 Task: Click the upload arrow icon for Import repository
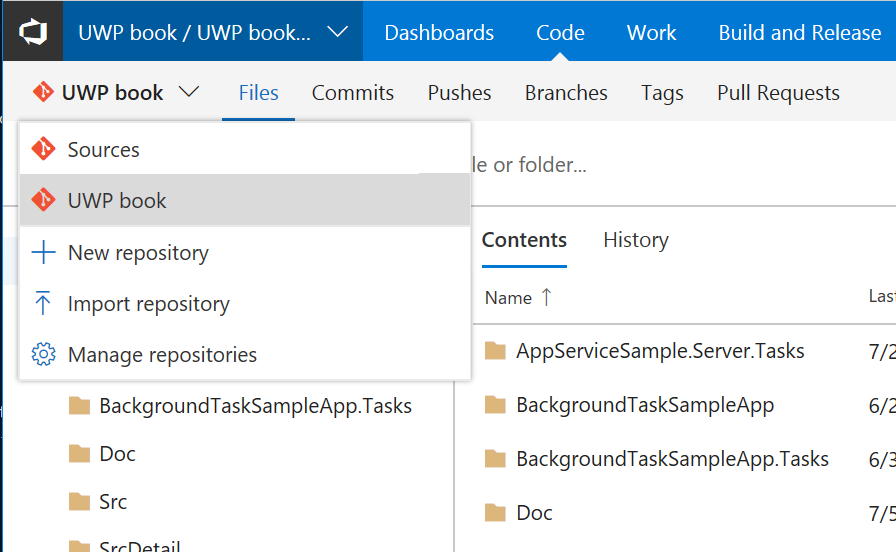click(43, 303)
